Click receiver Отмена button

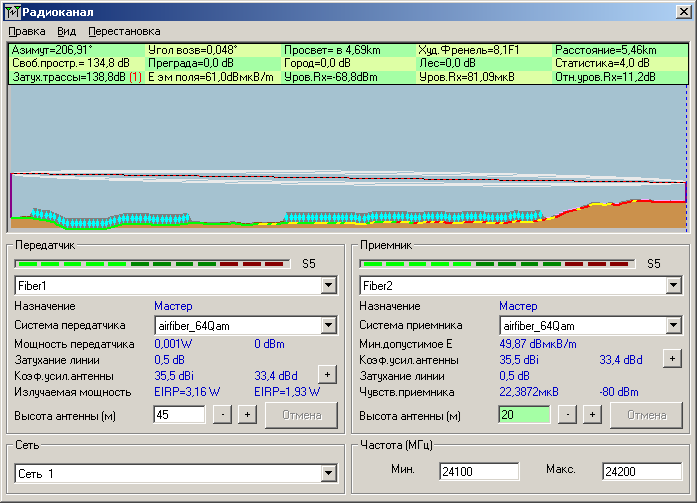(646, 415)
